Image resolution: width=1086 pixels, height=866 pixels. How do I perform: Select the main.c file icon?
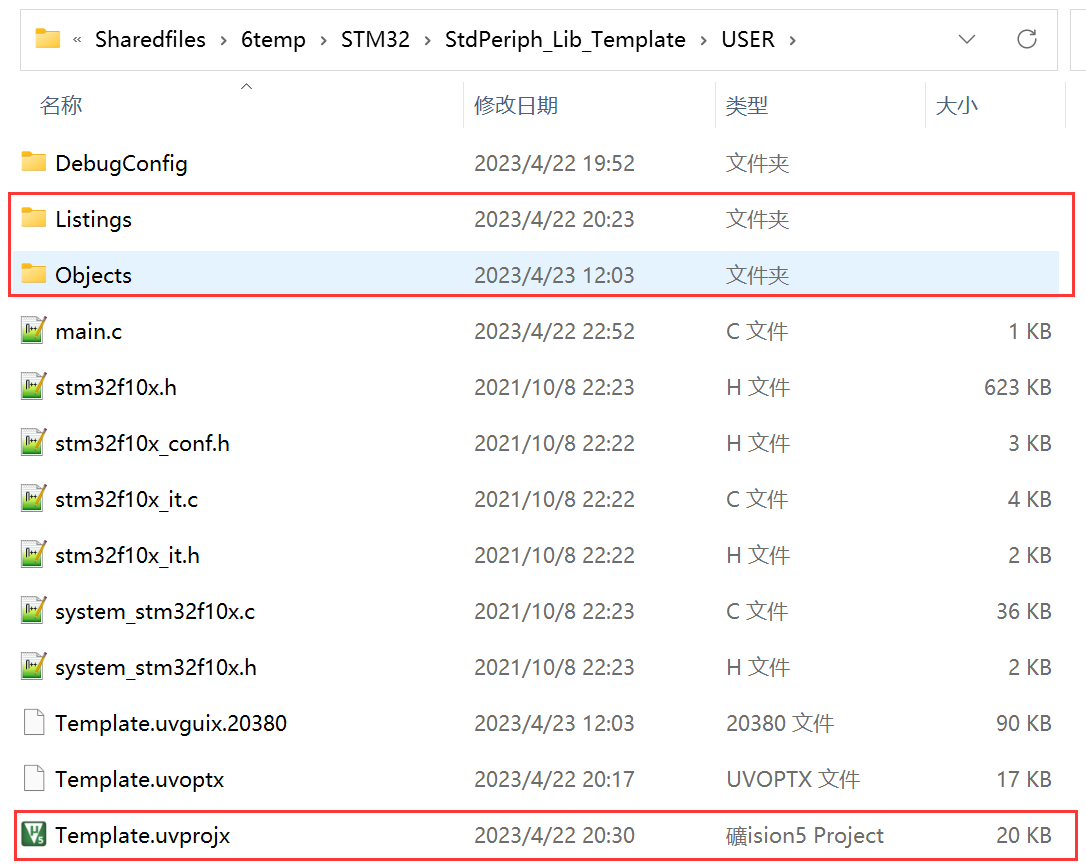pyautogui.click(x=34, y=331)
